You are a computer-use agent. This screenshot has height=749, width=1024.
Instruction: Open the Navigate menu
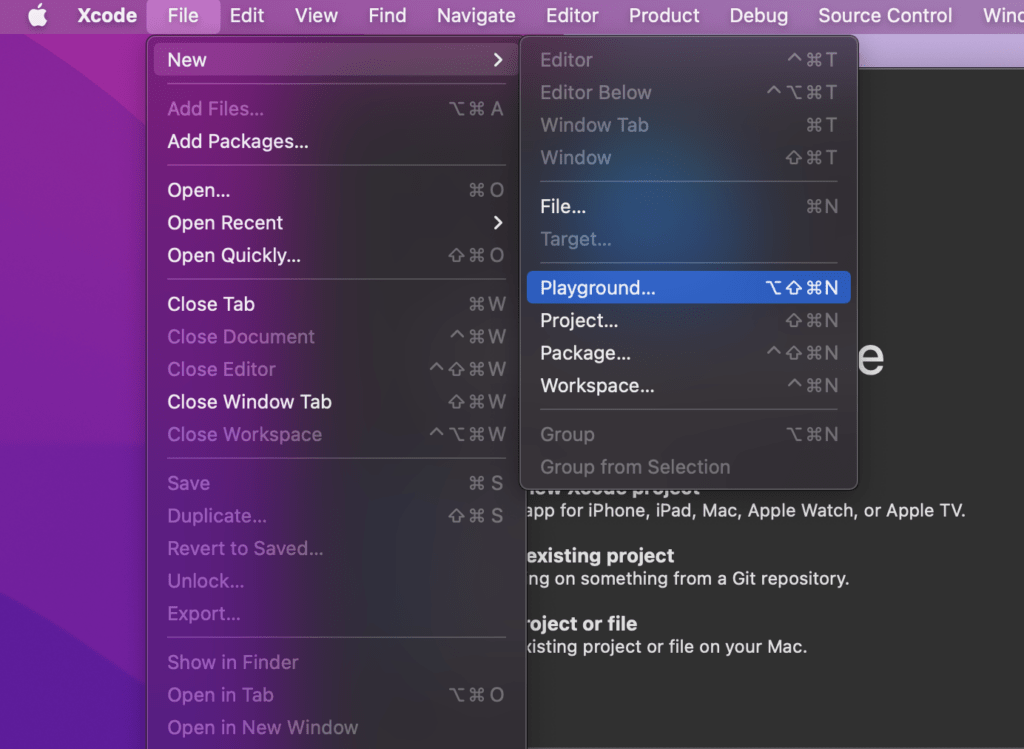click(476, 16)
